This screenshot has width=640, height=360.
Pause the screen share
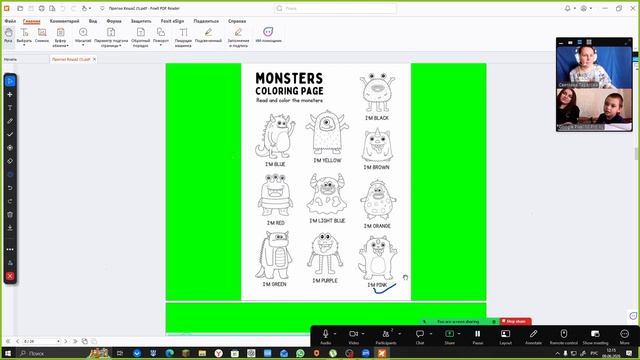click(478, 336)
